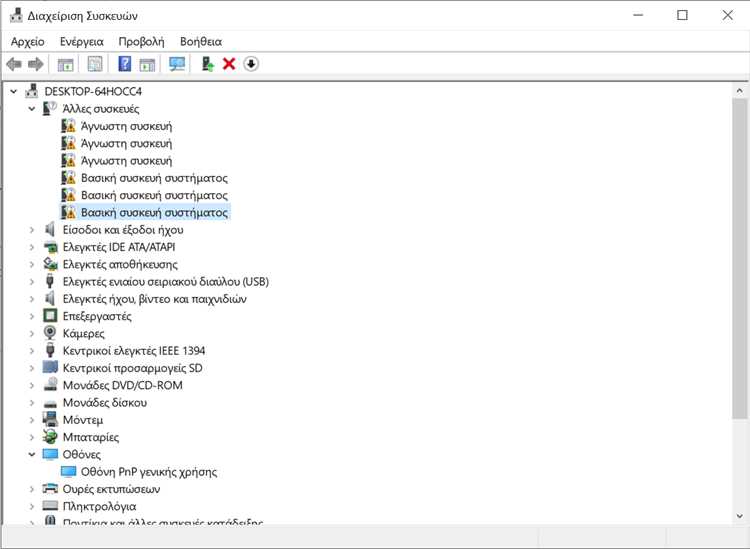Expand Ελεγκτές ενιαίου σειριακού διαύλου (USB)
Image resolution: width=750 pixels, height=549 pixels.
tap(32, 282)
